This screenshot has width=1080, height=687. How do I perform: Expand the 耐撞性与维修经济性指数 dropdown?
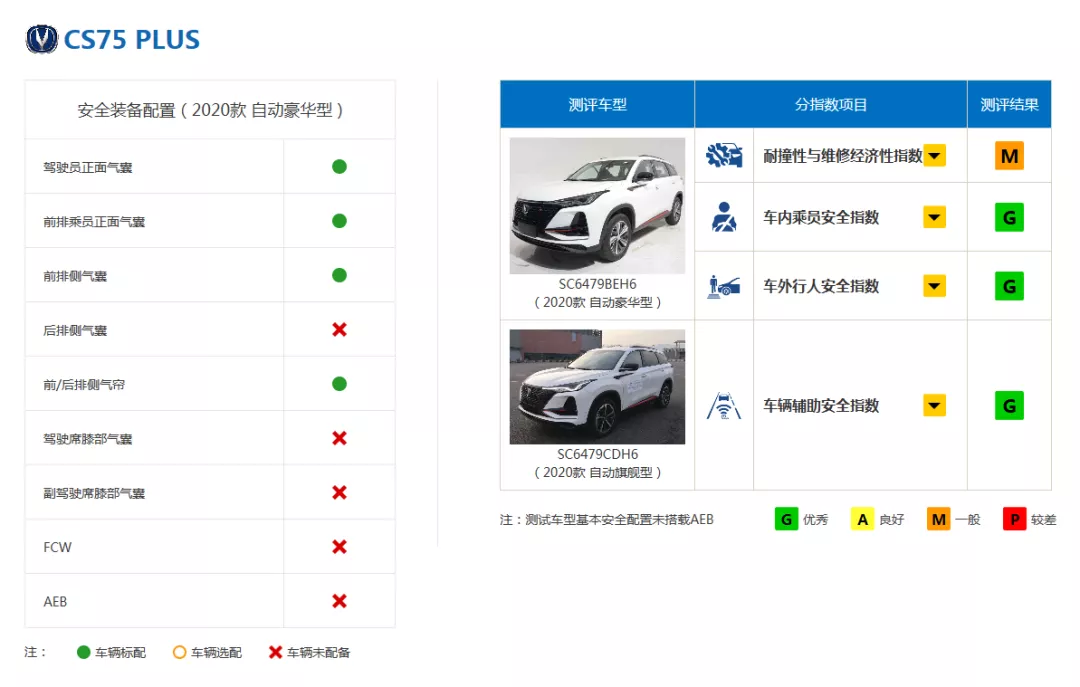click(934, 155)
